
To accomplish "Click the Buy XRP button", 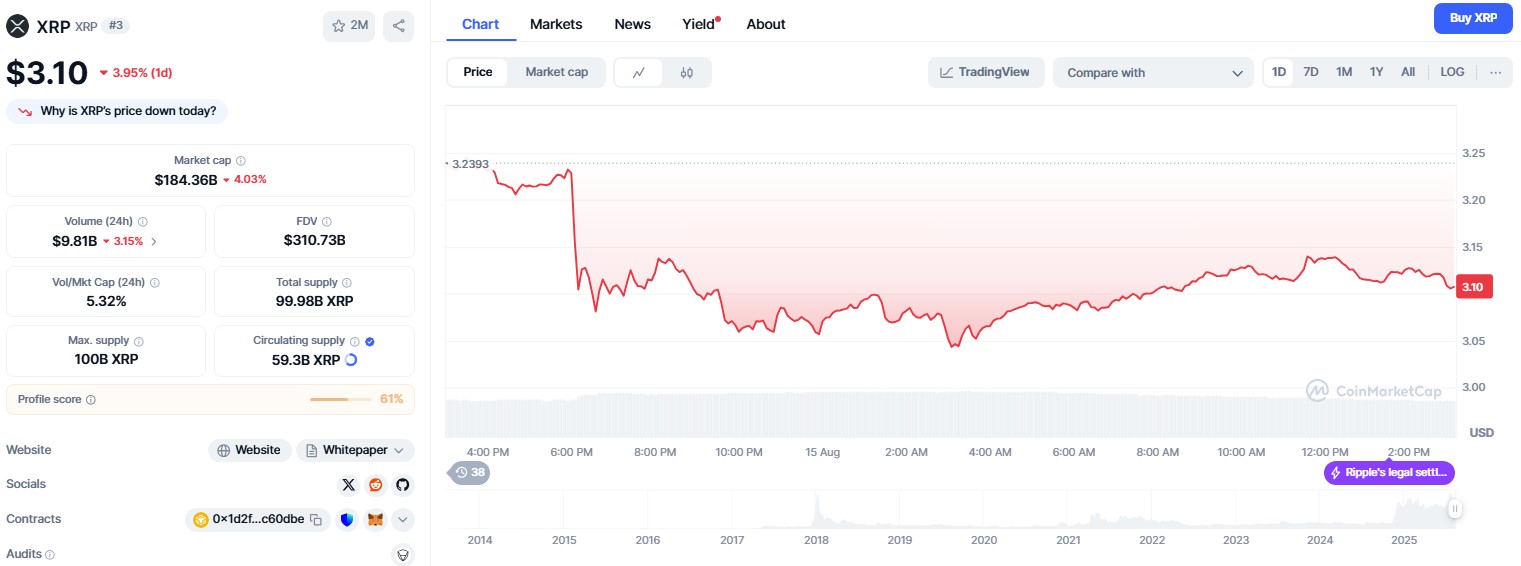I will tap(1473, 18).
